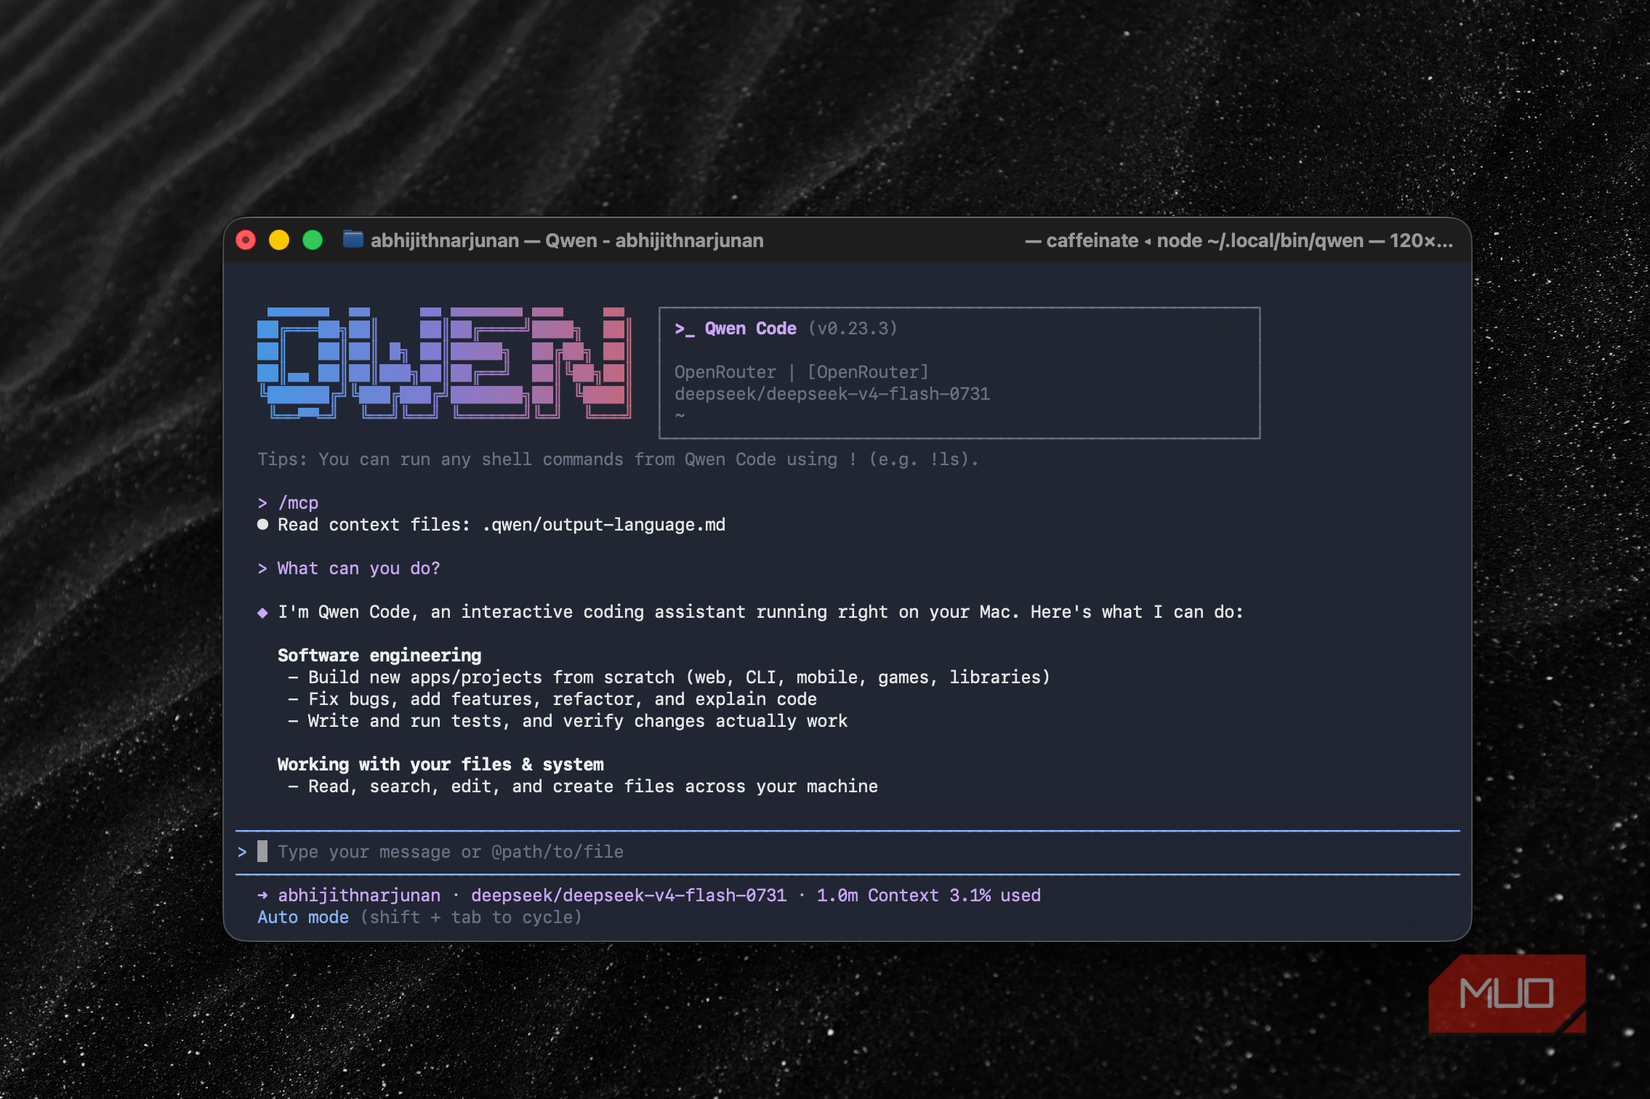Click the '/mcp' command line

pos(288,503)
